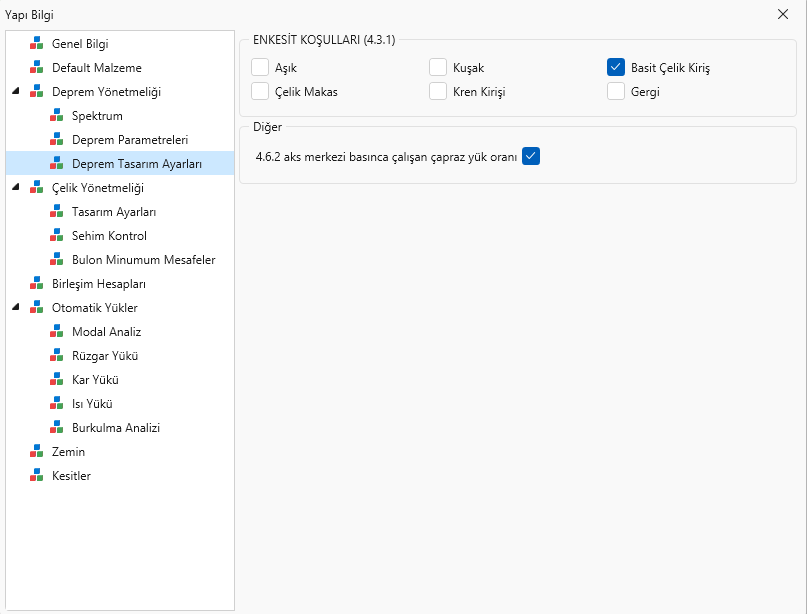Click the Rüzgar Yükü node icon
The image size is (807, 614).
56,356
